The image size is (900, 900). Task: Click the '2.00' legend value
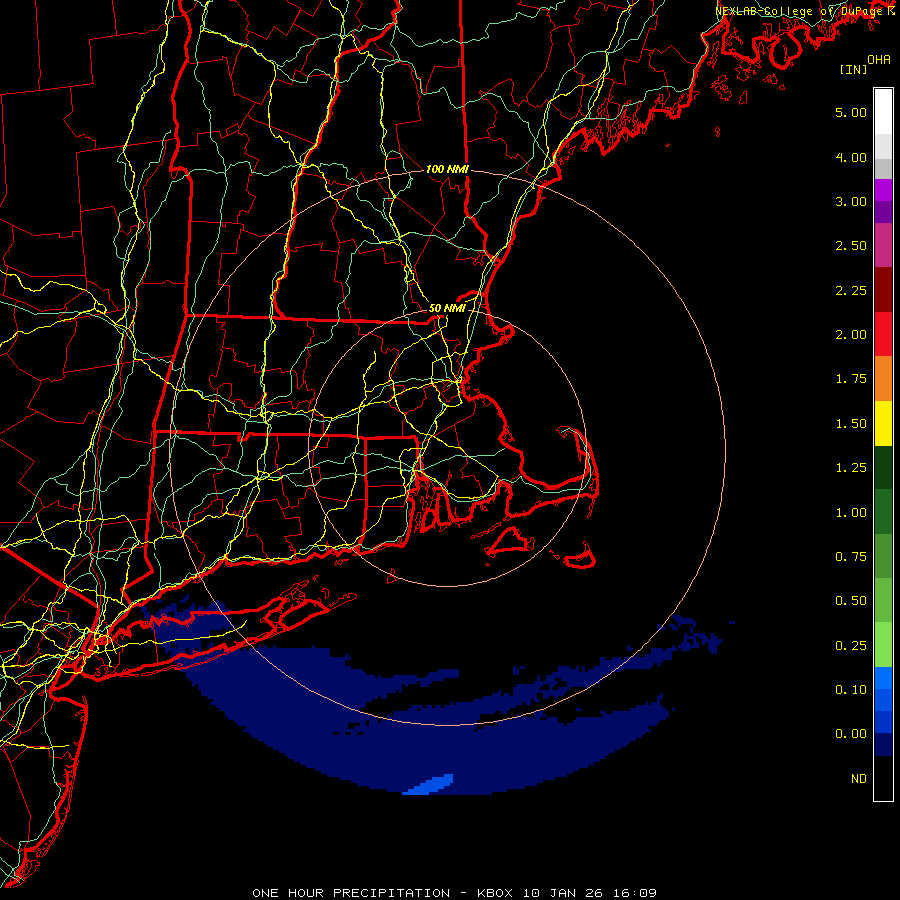point(851,335)
